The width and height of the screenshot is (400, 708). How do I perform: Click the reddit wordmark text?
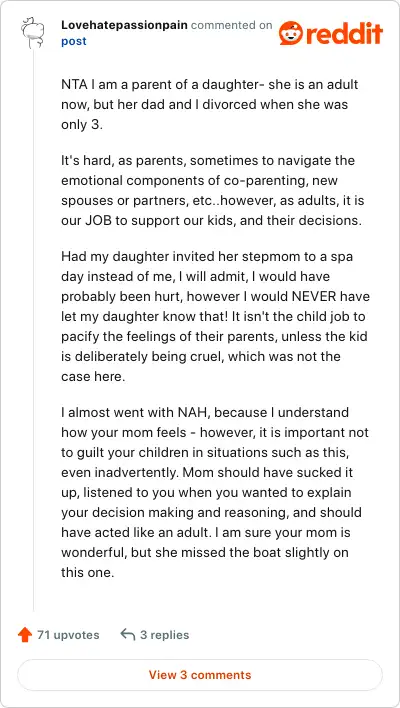tap(344, 33)
